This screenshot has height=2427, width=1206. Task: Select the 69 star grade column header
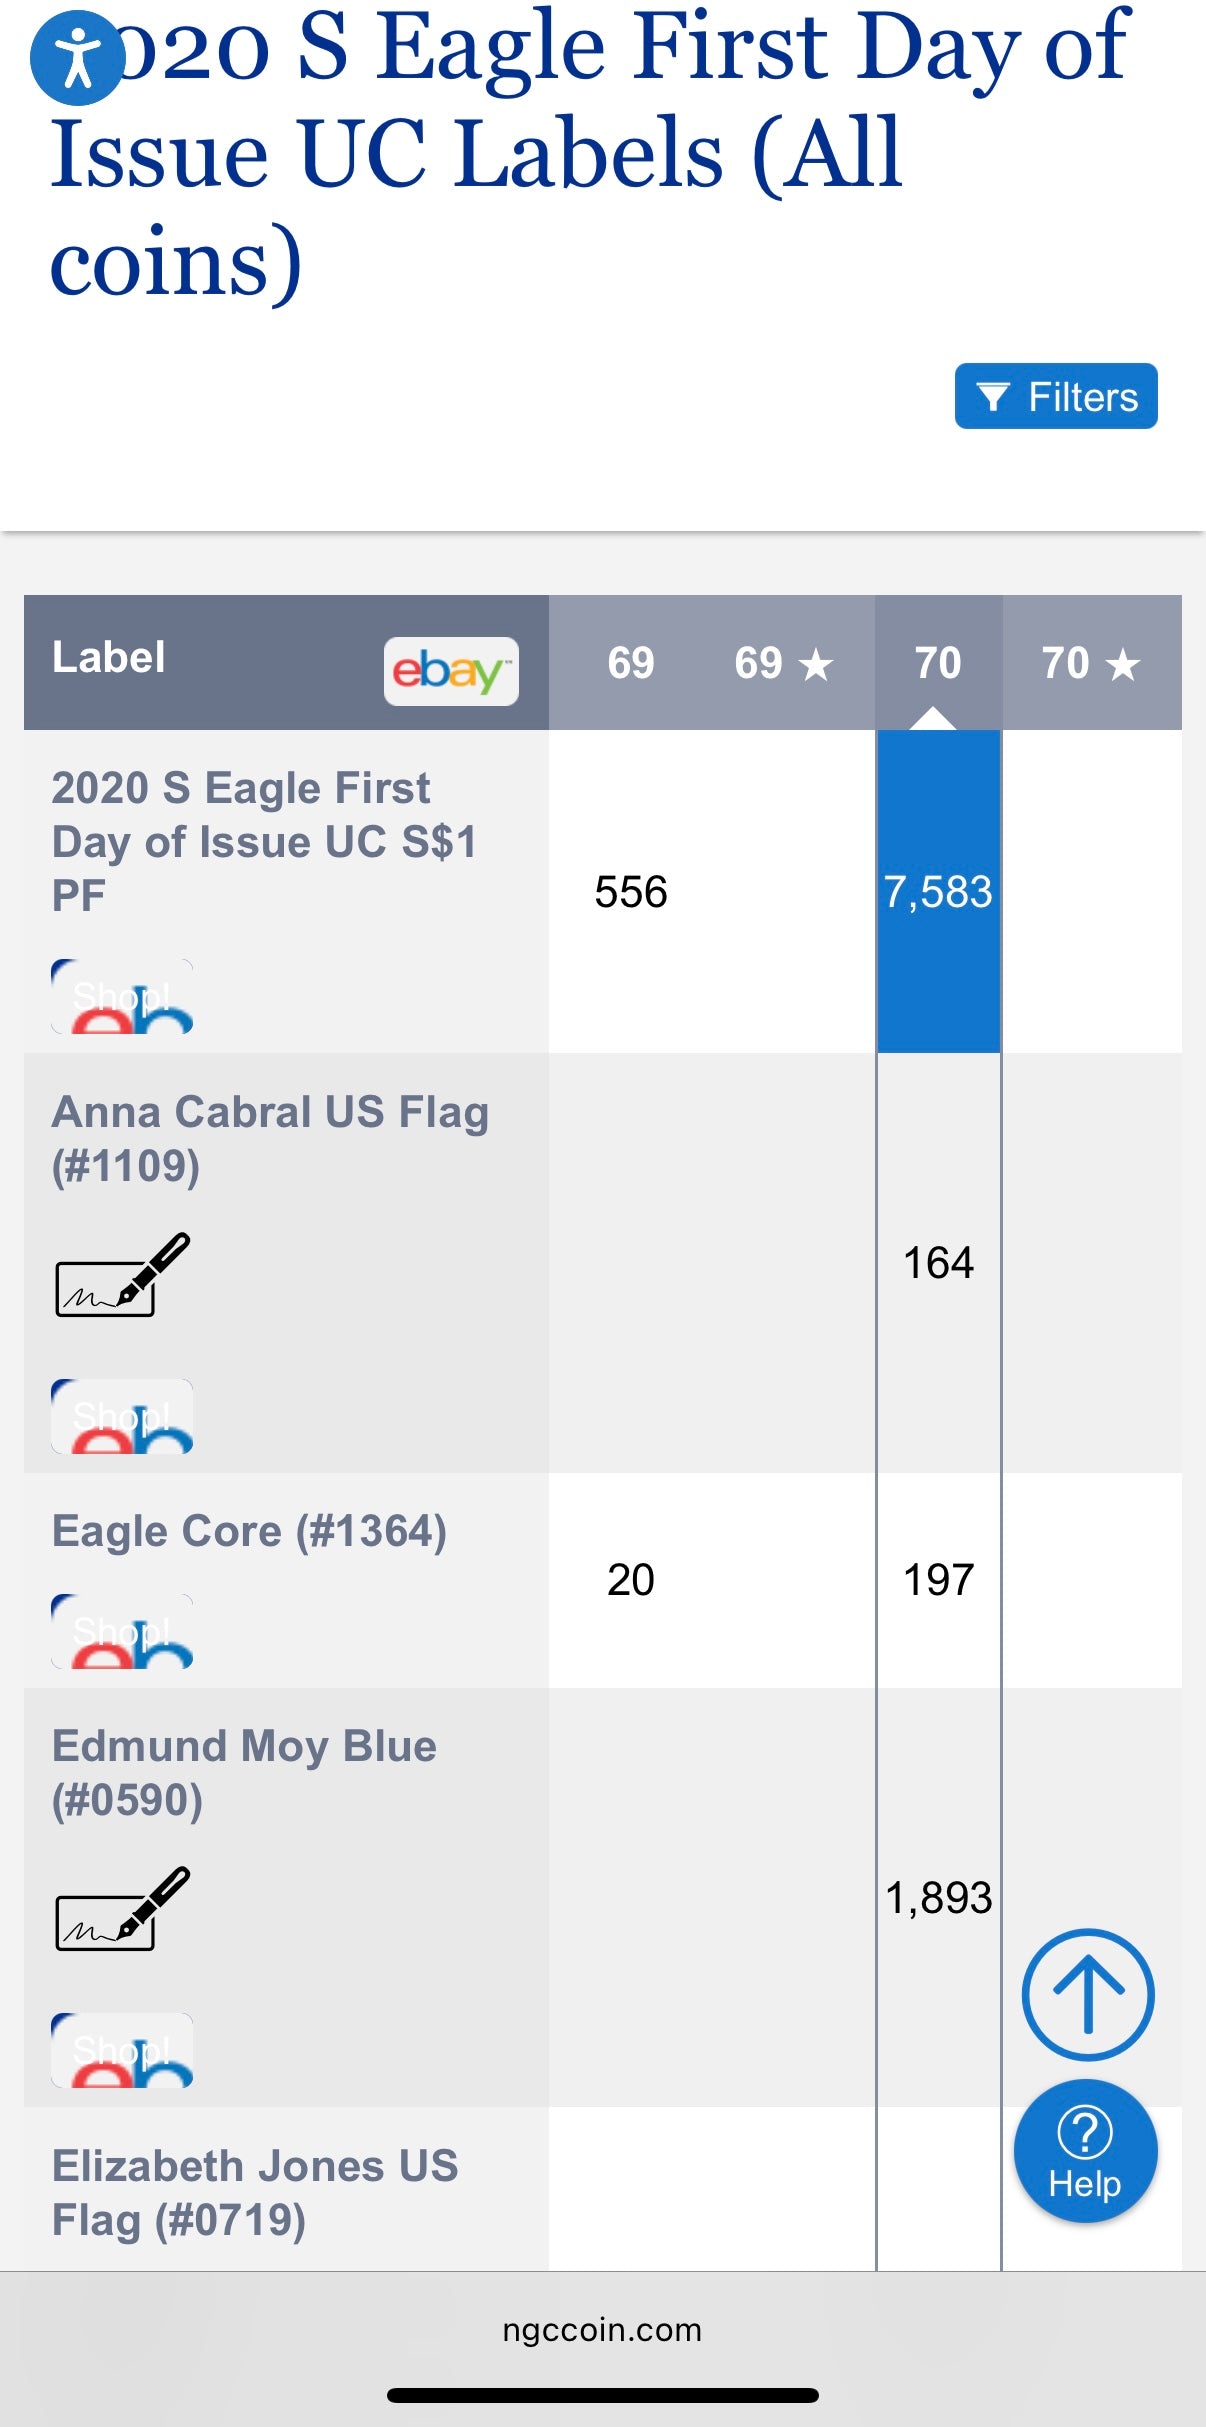[783, 663]
